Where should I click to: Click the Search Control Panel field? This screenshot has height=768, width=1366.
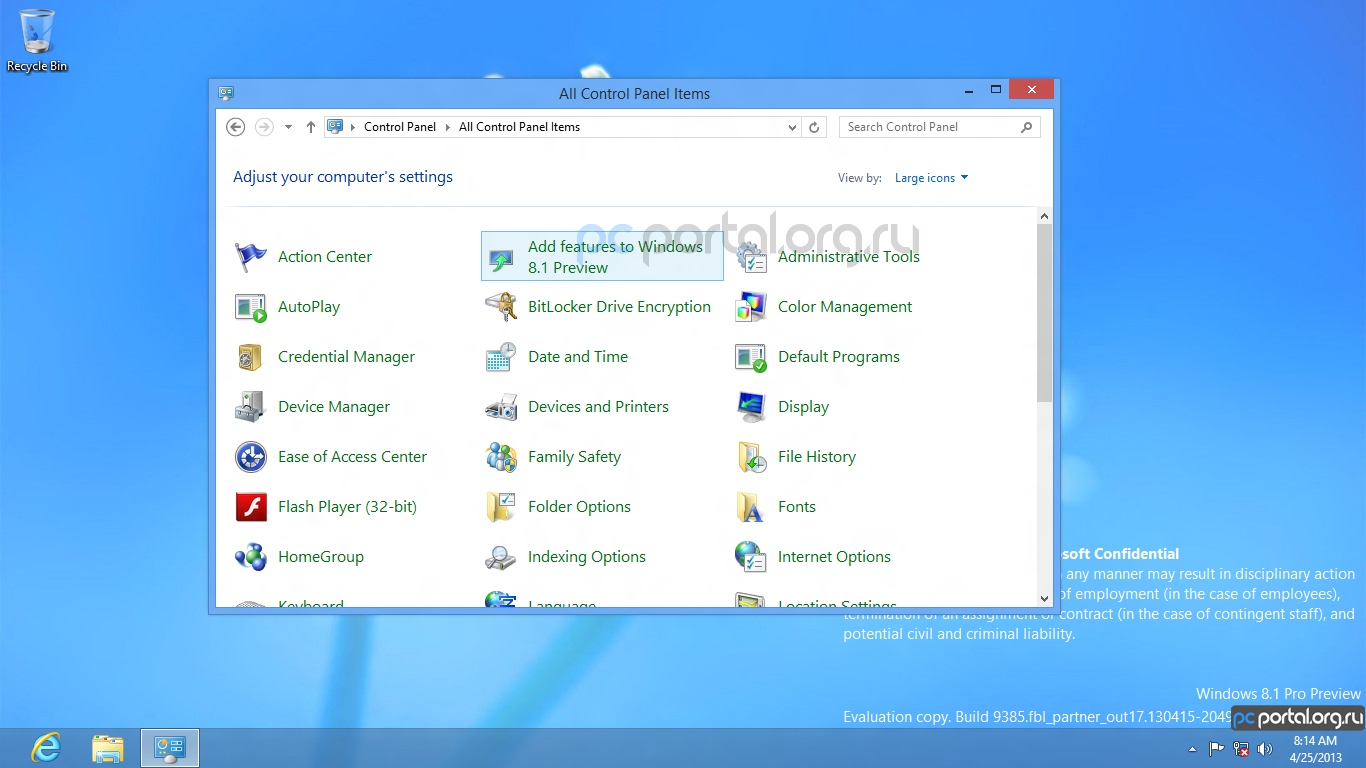pos(928,127)
